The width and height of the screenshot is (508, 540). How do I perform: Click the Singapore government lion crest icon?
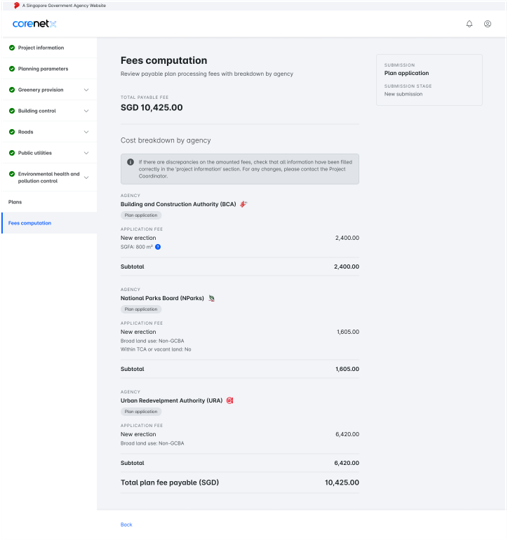coord(16,5)
